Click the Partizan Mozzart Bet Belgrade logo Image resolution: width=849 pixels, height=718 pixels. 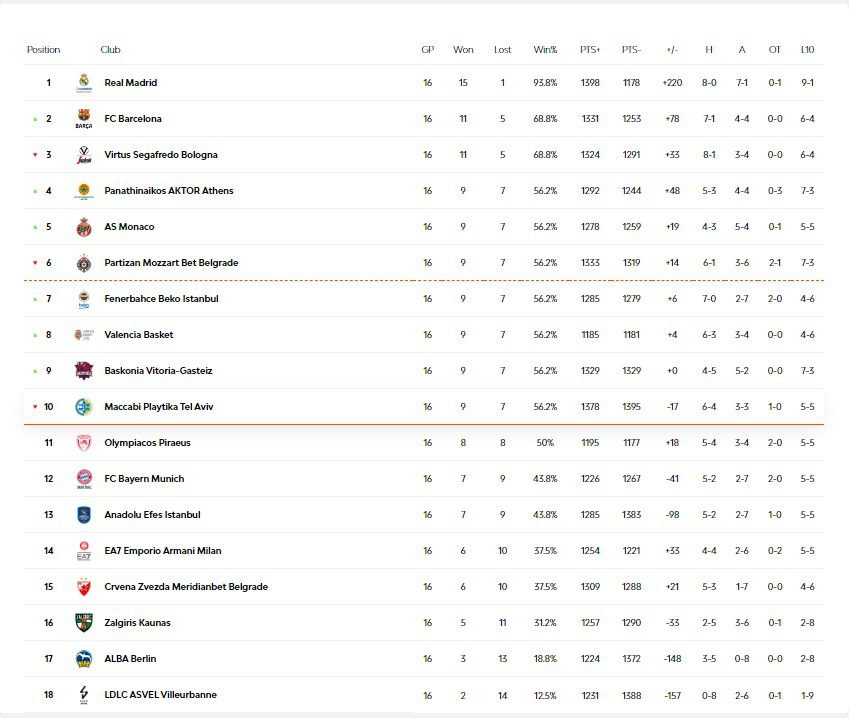point(84,263)
